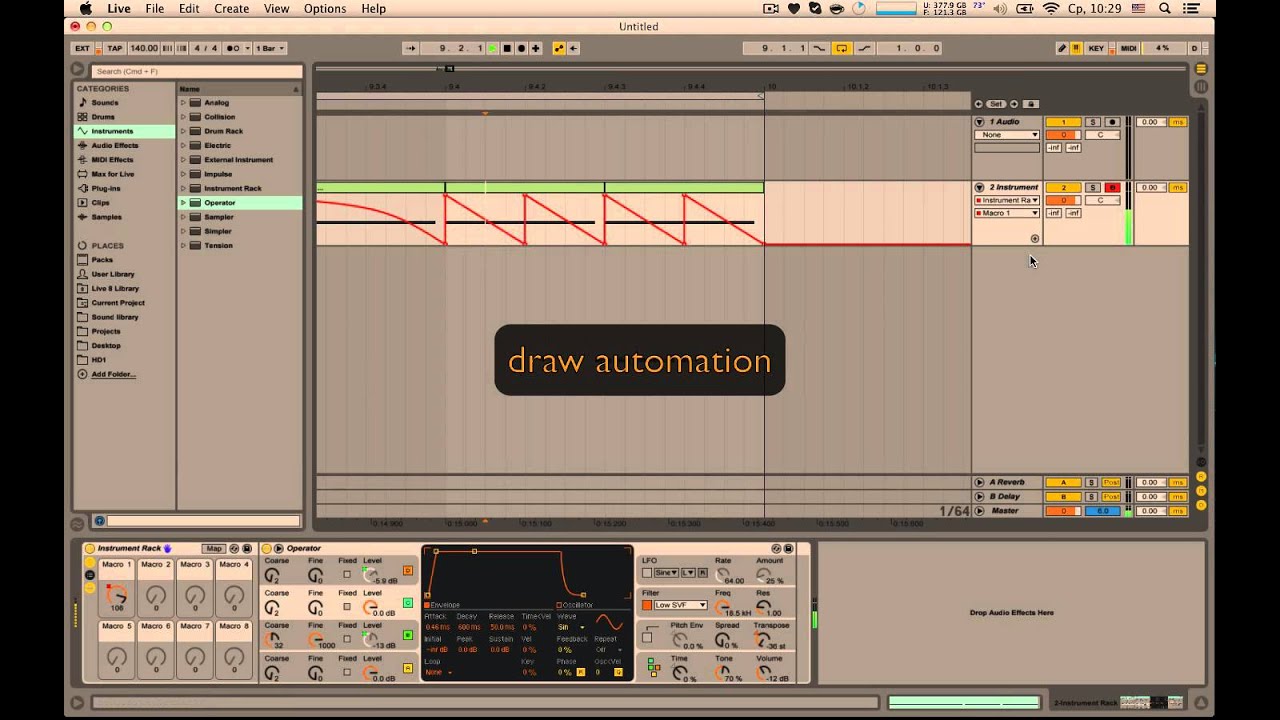Select Max for Live category
1280x720 pixels.
click(x=112, y=174)
